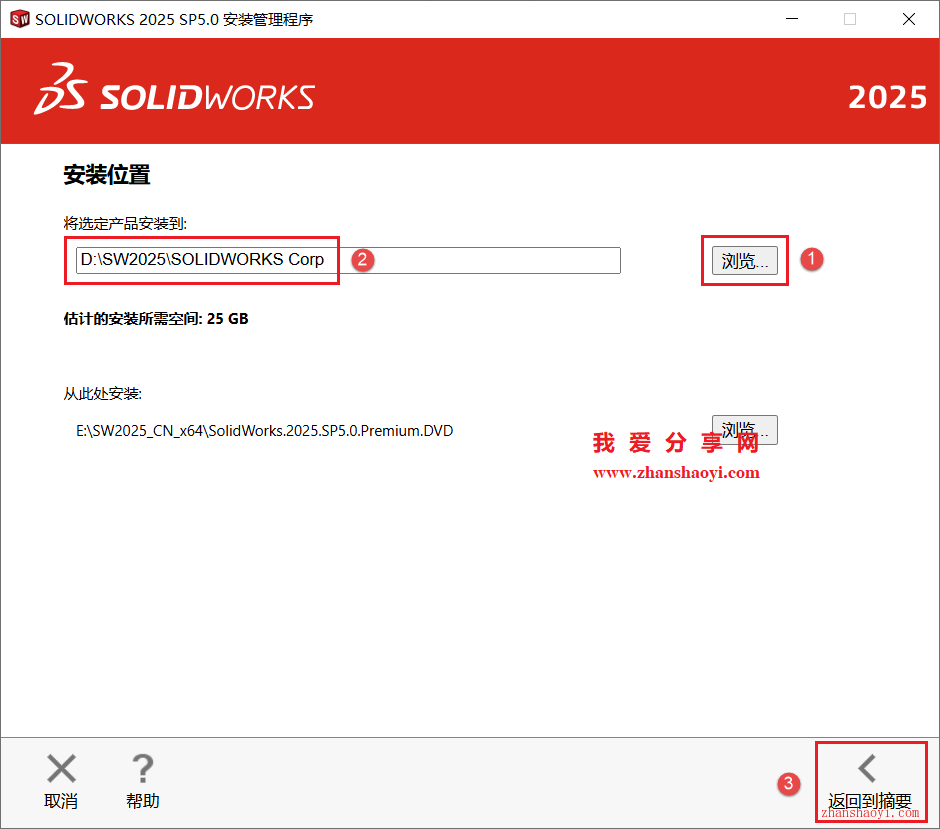Close the installation manager window
The image size is (940, 829).
909,19
